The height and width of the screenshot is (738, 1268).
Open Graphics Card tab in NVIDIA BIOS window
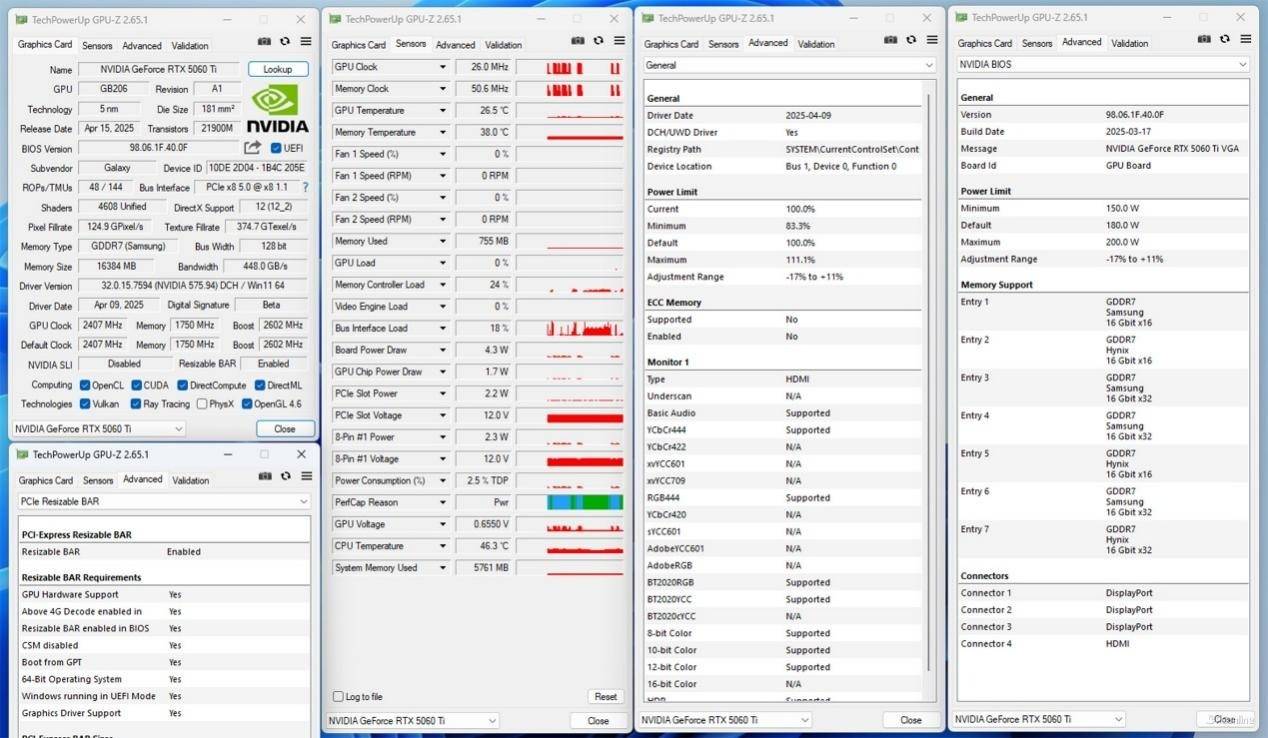pos(984,43)
